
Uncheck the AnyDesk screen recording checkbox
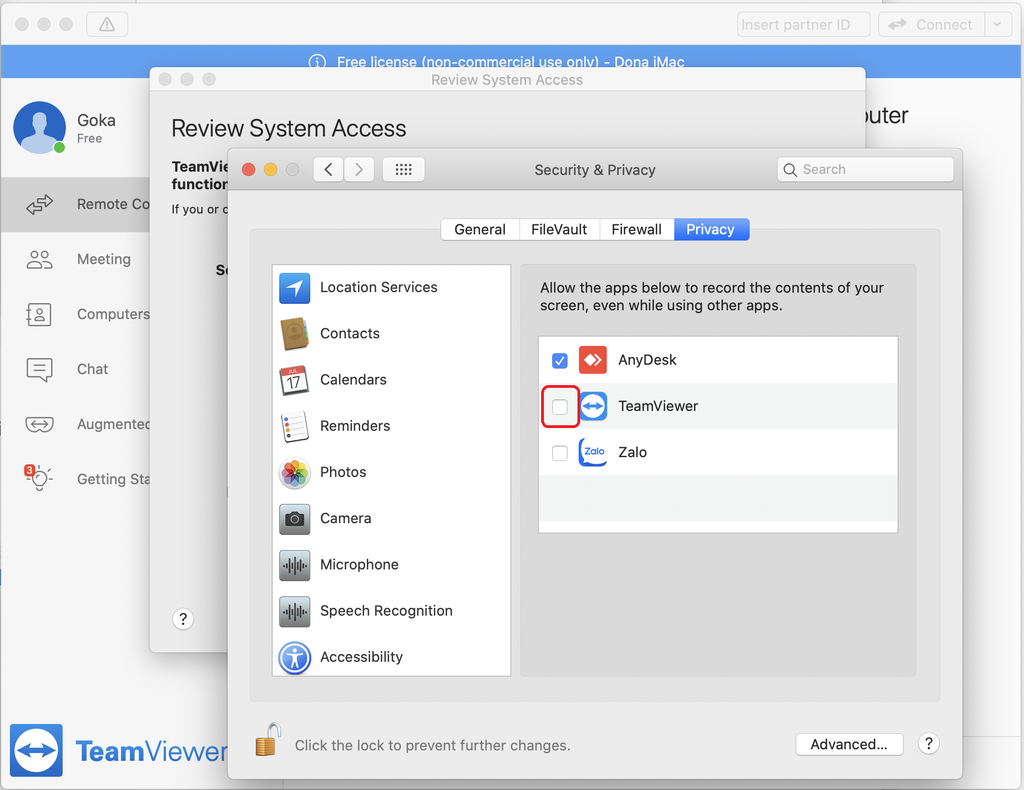(x=560, y=360)
